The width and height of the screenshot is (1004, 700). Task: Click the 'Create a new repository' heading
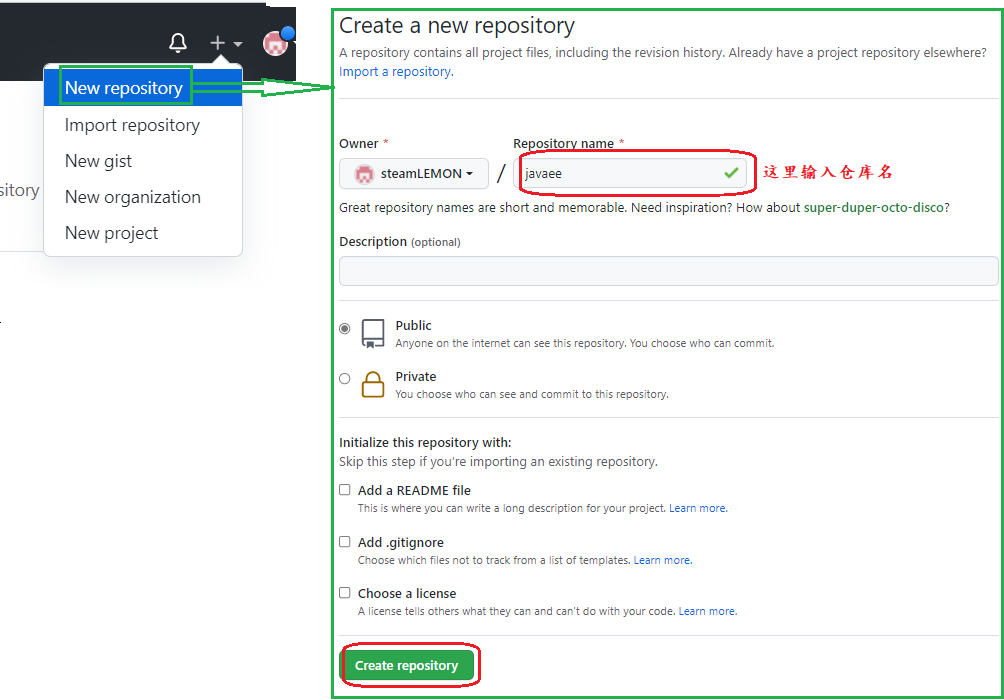457,26
